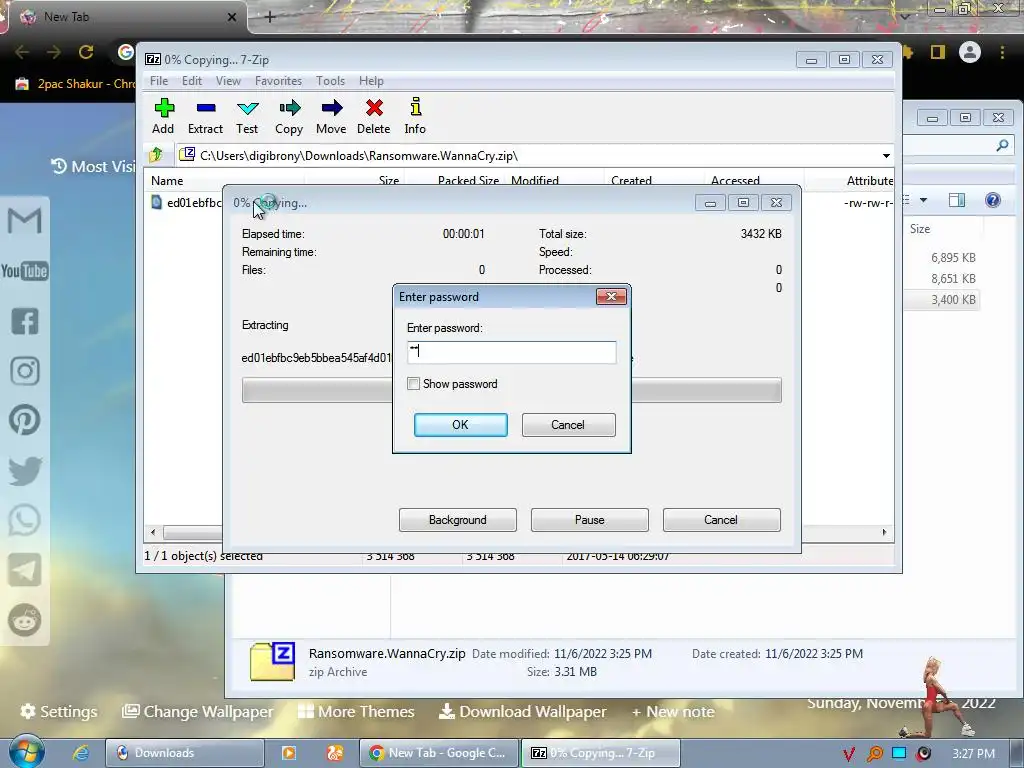The image size is (1024, 768).
Task: Click the Download Wallpaper link
Action: tap(522, 711)
